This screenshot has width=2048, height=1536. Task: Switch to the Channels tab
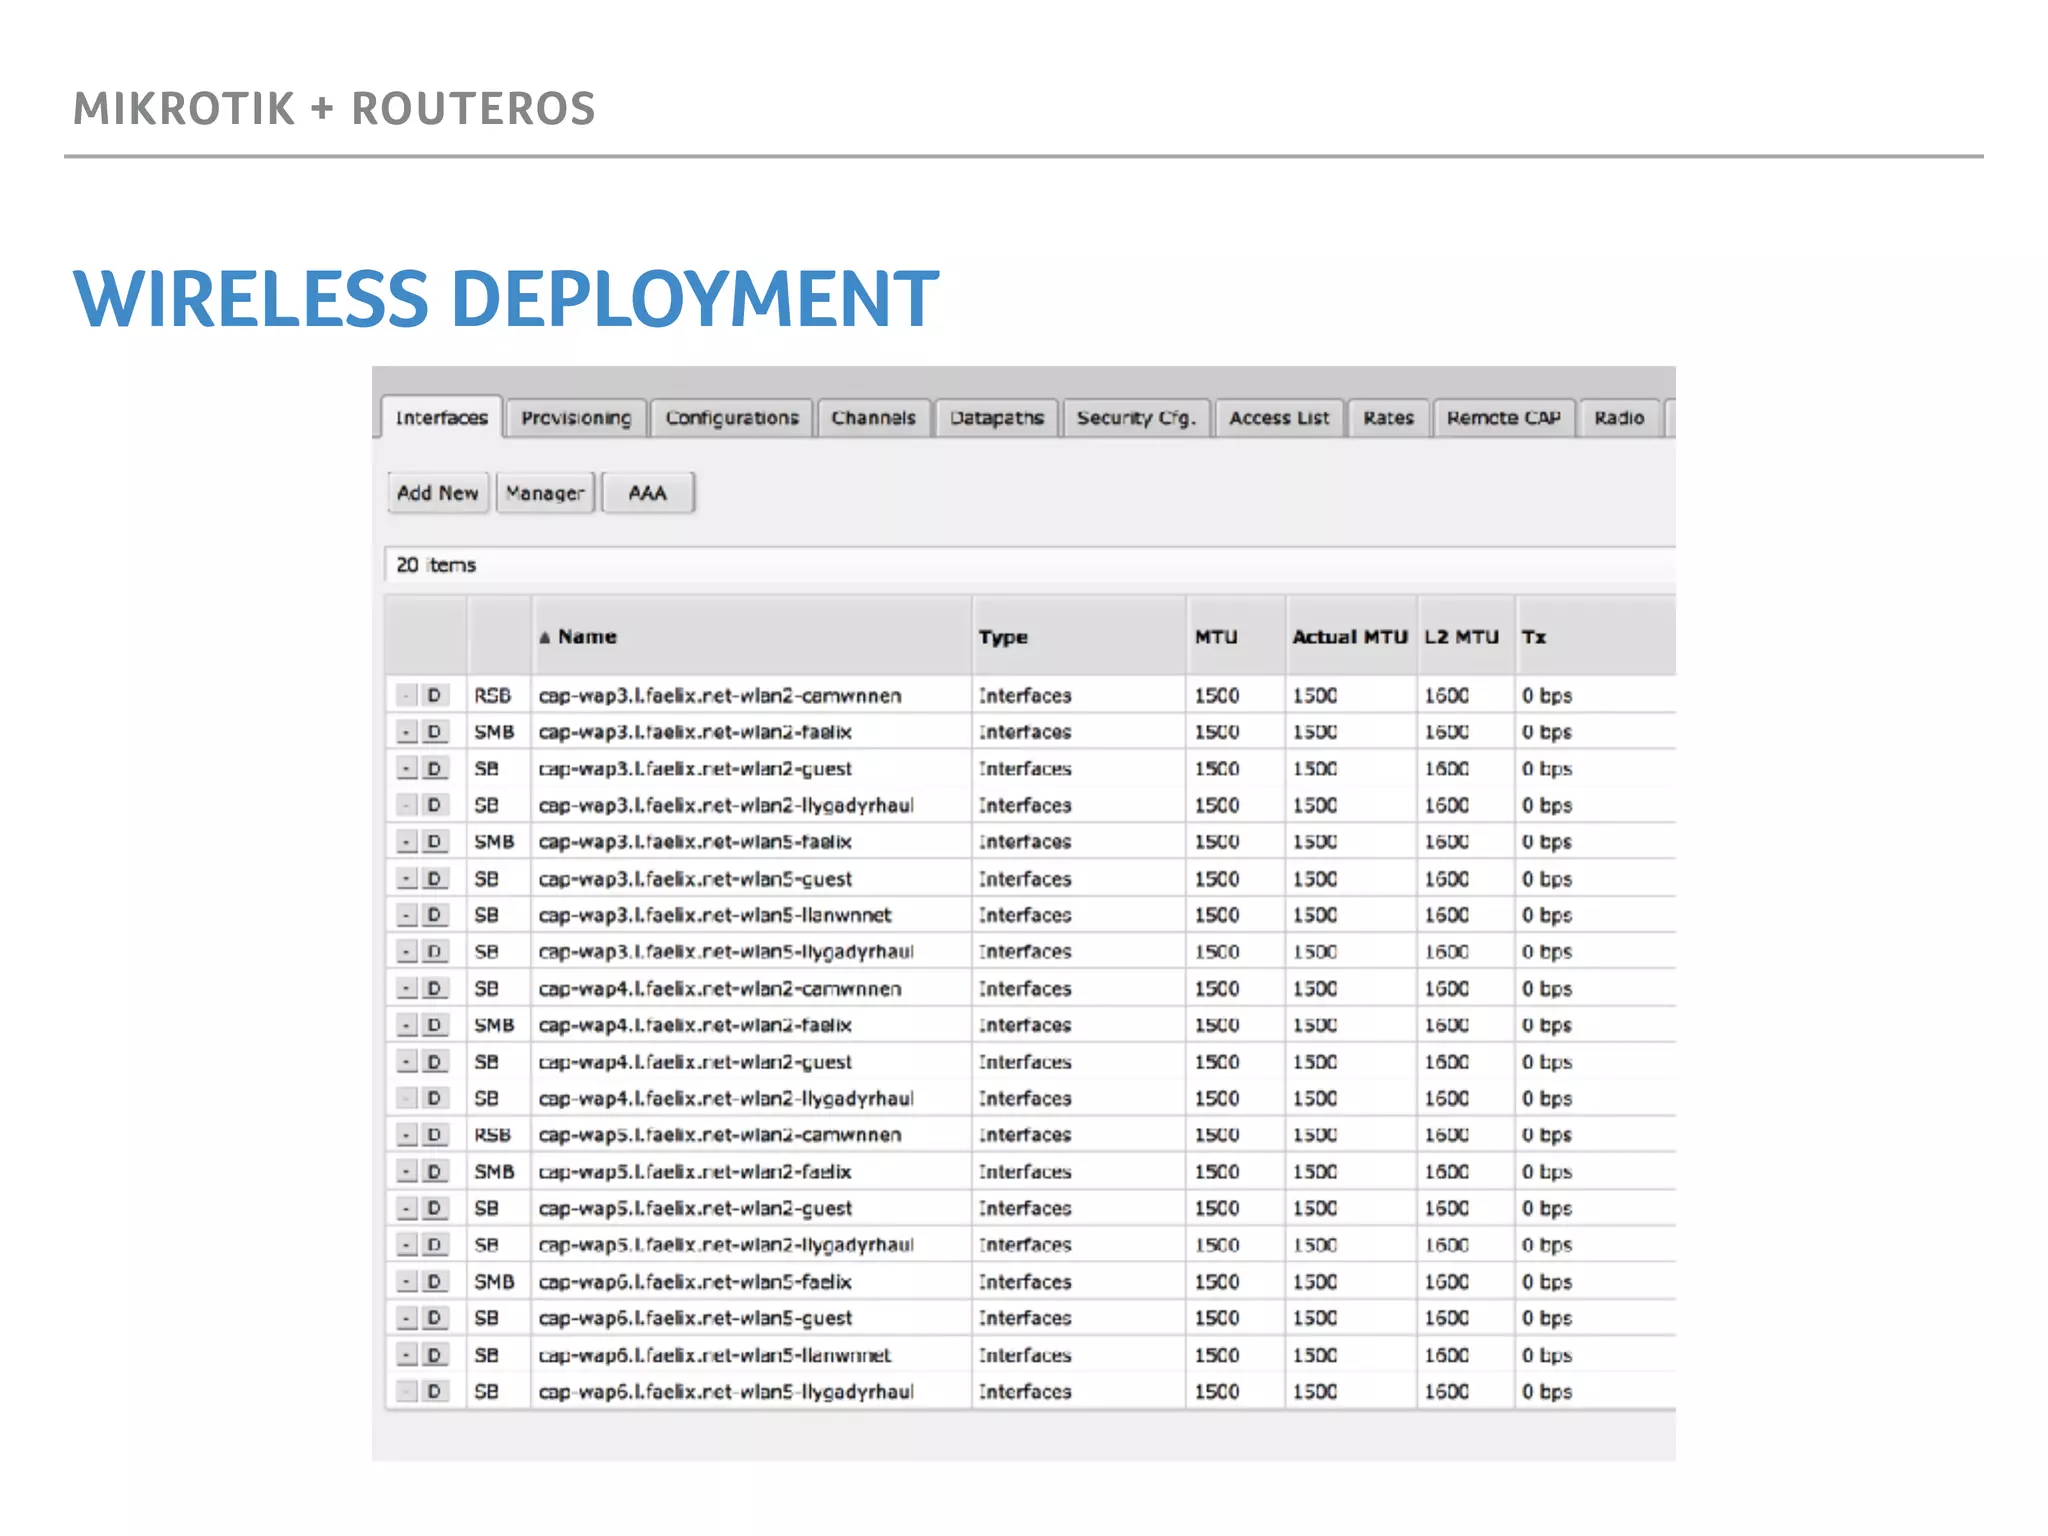873,418
